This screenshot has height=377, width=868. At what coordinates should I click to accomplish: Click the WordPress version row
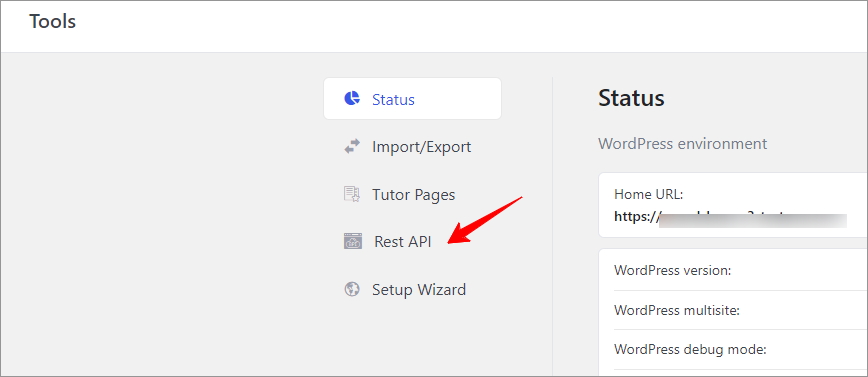point(741,271)
